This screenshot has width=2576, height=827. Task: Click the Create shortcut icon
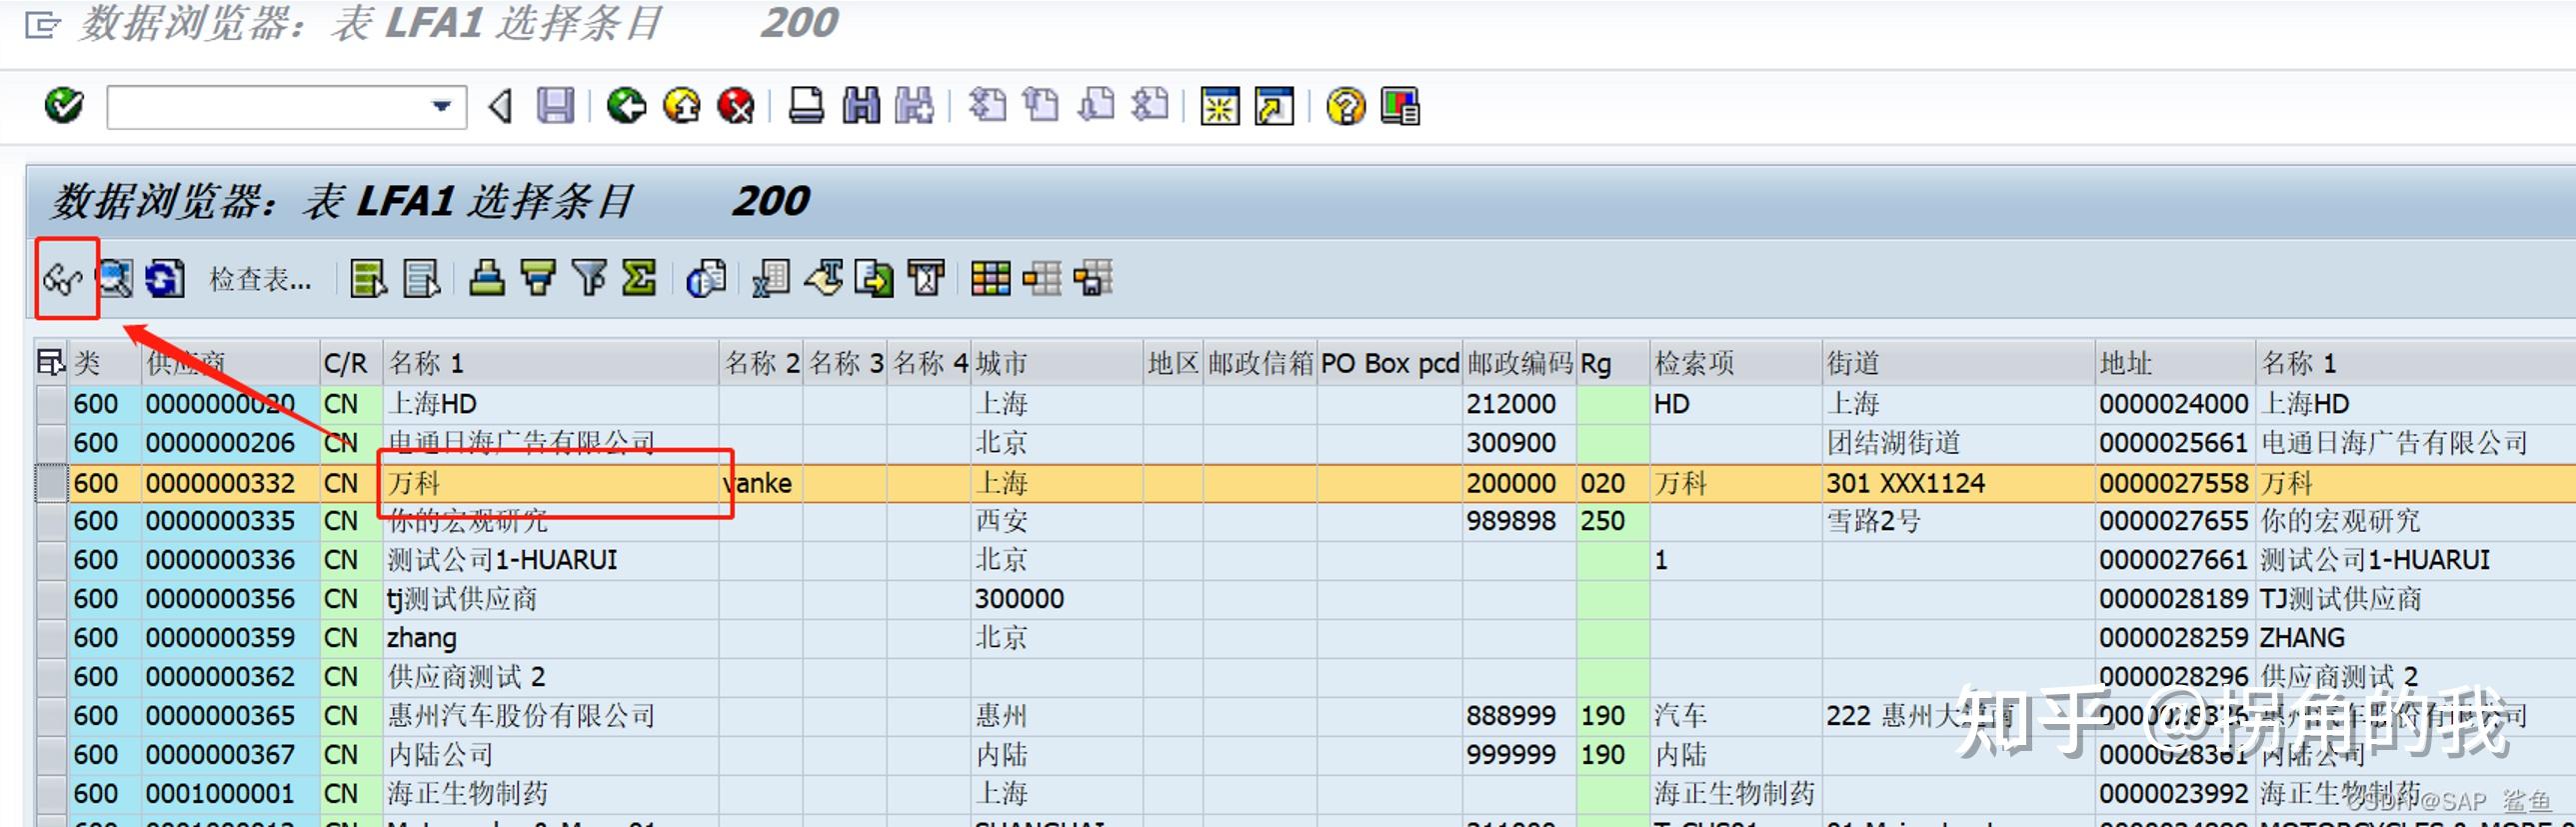point(1275,106)
